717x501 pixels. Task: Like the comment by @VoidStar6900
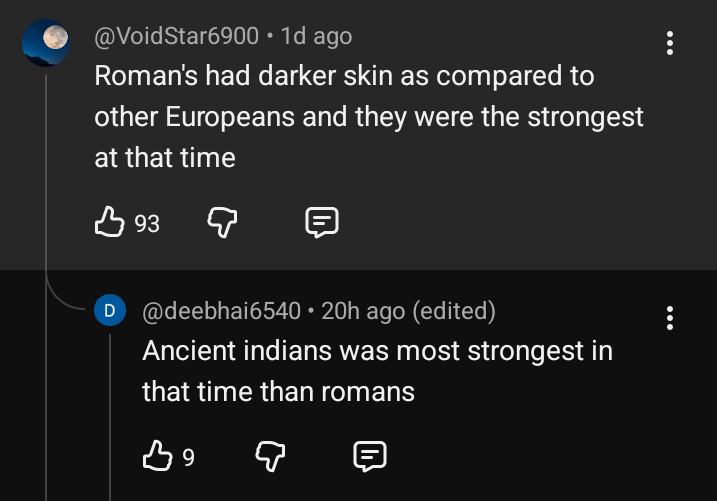click(x=108, y=223)
